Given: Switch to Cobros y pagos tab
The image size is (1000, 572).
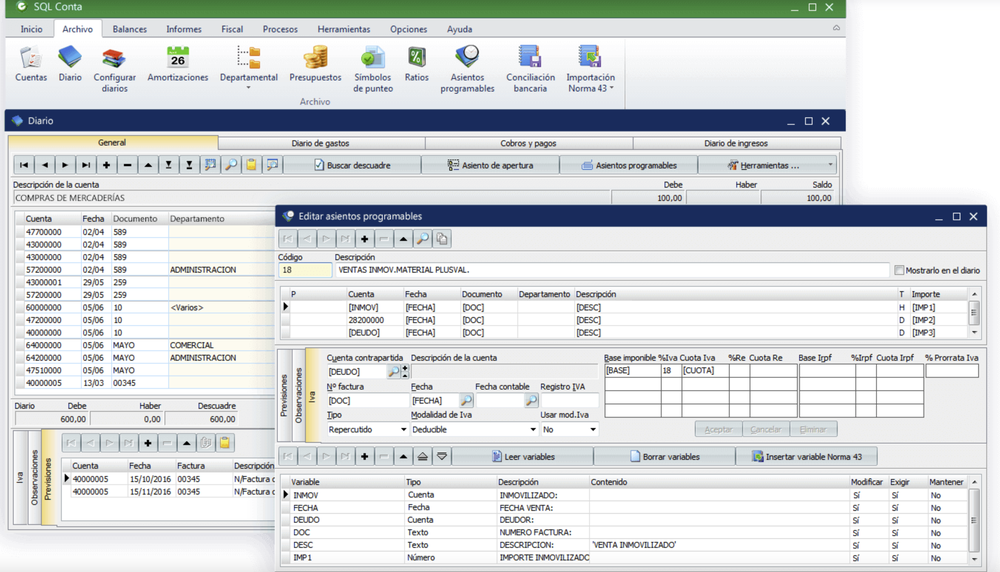Looking at the screenshot, I should (x=528, y=143).
